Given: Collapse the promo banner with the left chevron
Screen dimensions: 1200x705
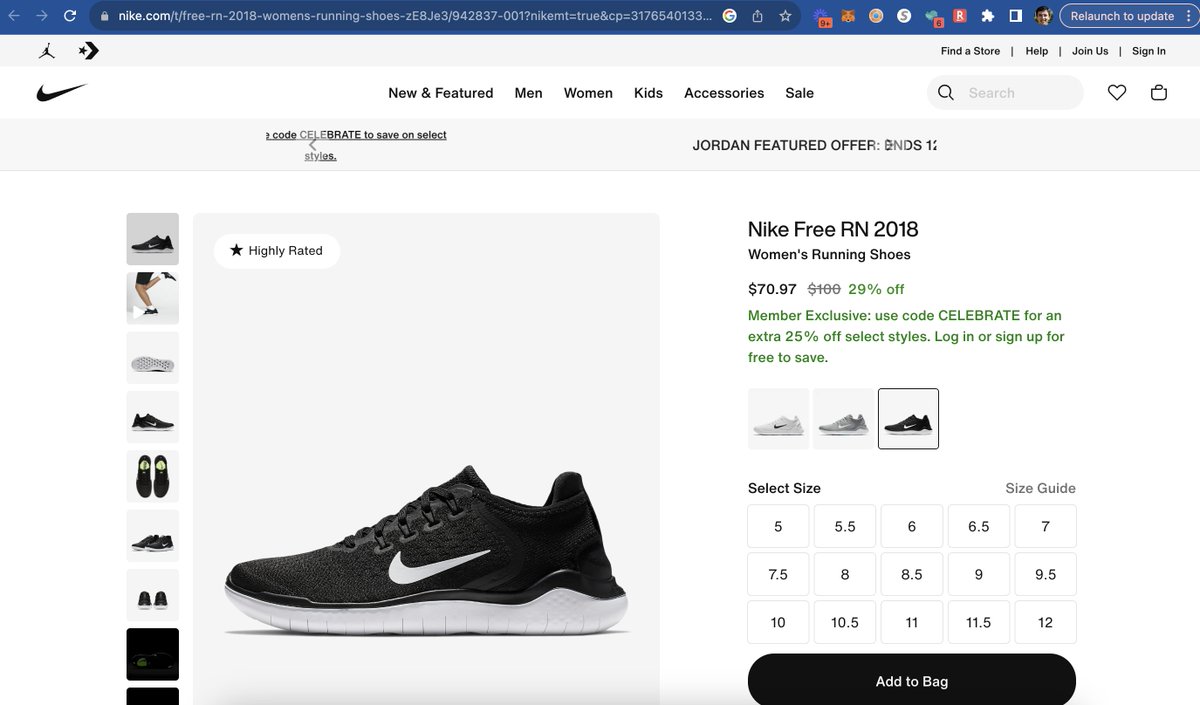Looking at the screenshot, I should (311, 144).
